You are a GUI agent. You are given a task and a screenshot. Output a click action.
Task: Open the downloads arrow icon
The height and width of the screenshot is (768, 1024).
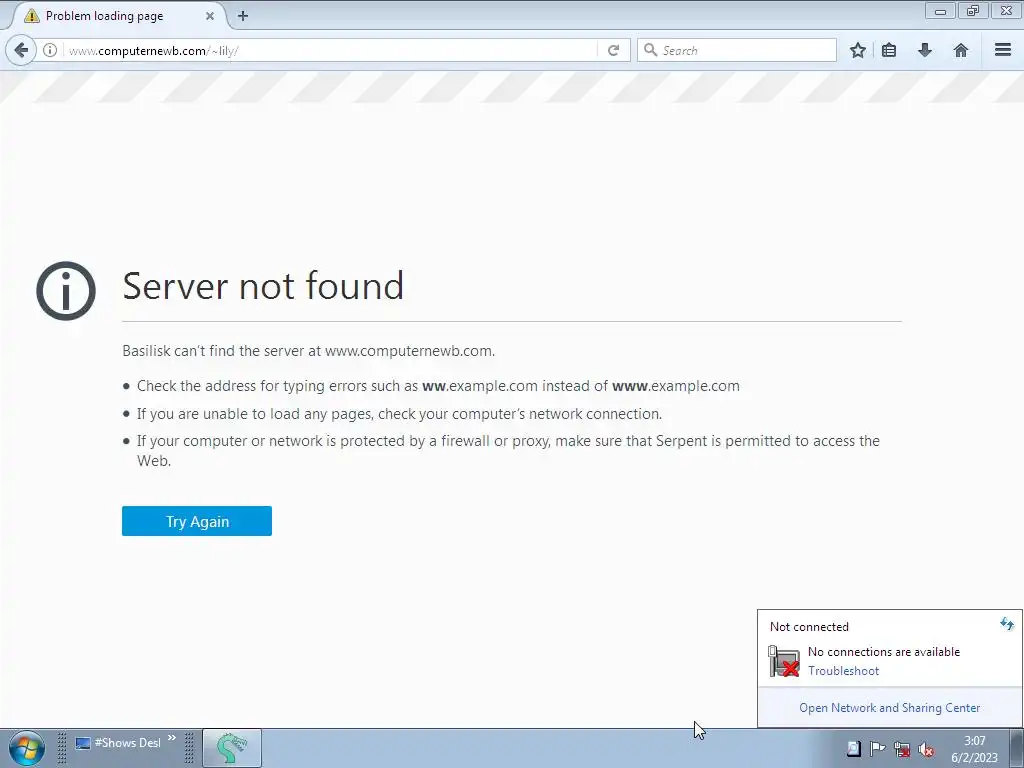(x=925, y=50)
